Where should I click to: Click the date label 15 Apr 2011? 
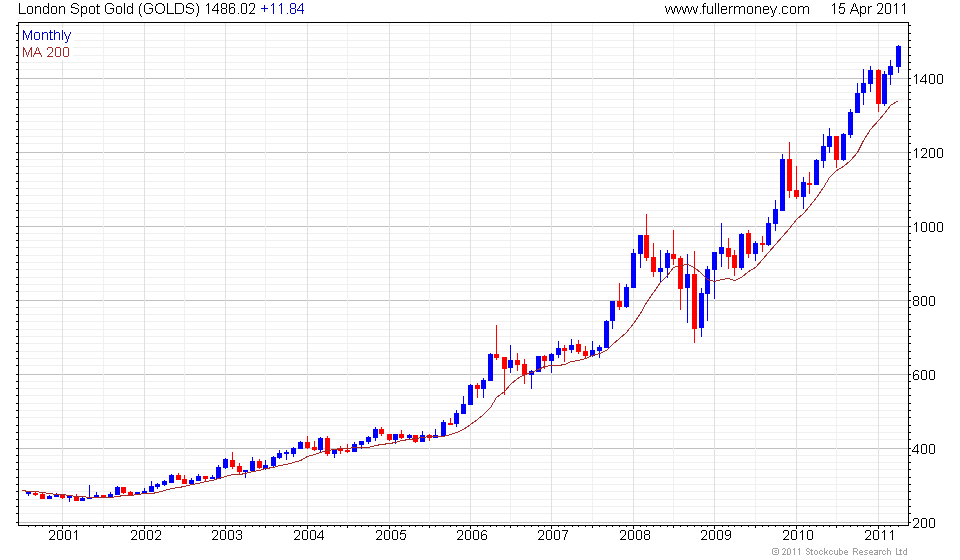point(868,9)
